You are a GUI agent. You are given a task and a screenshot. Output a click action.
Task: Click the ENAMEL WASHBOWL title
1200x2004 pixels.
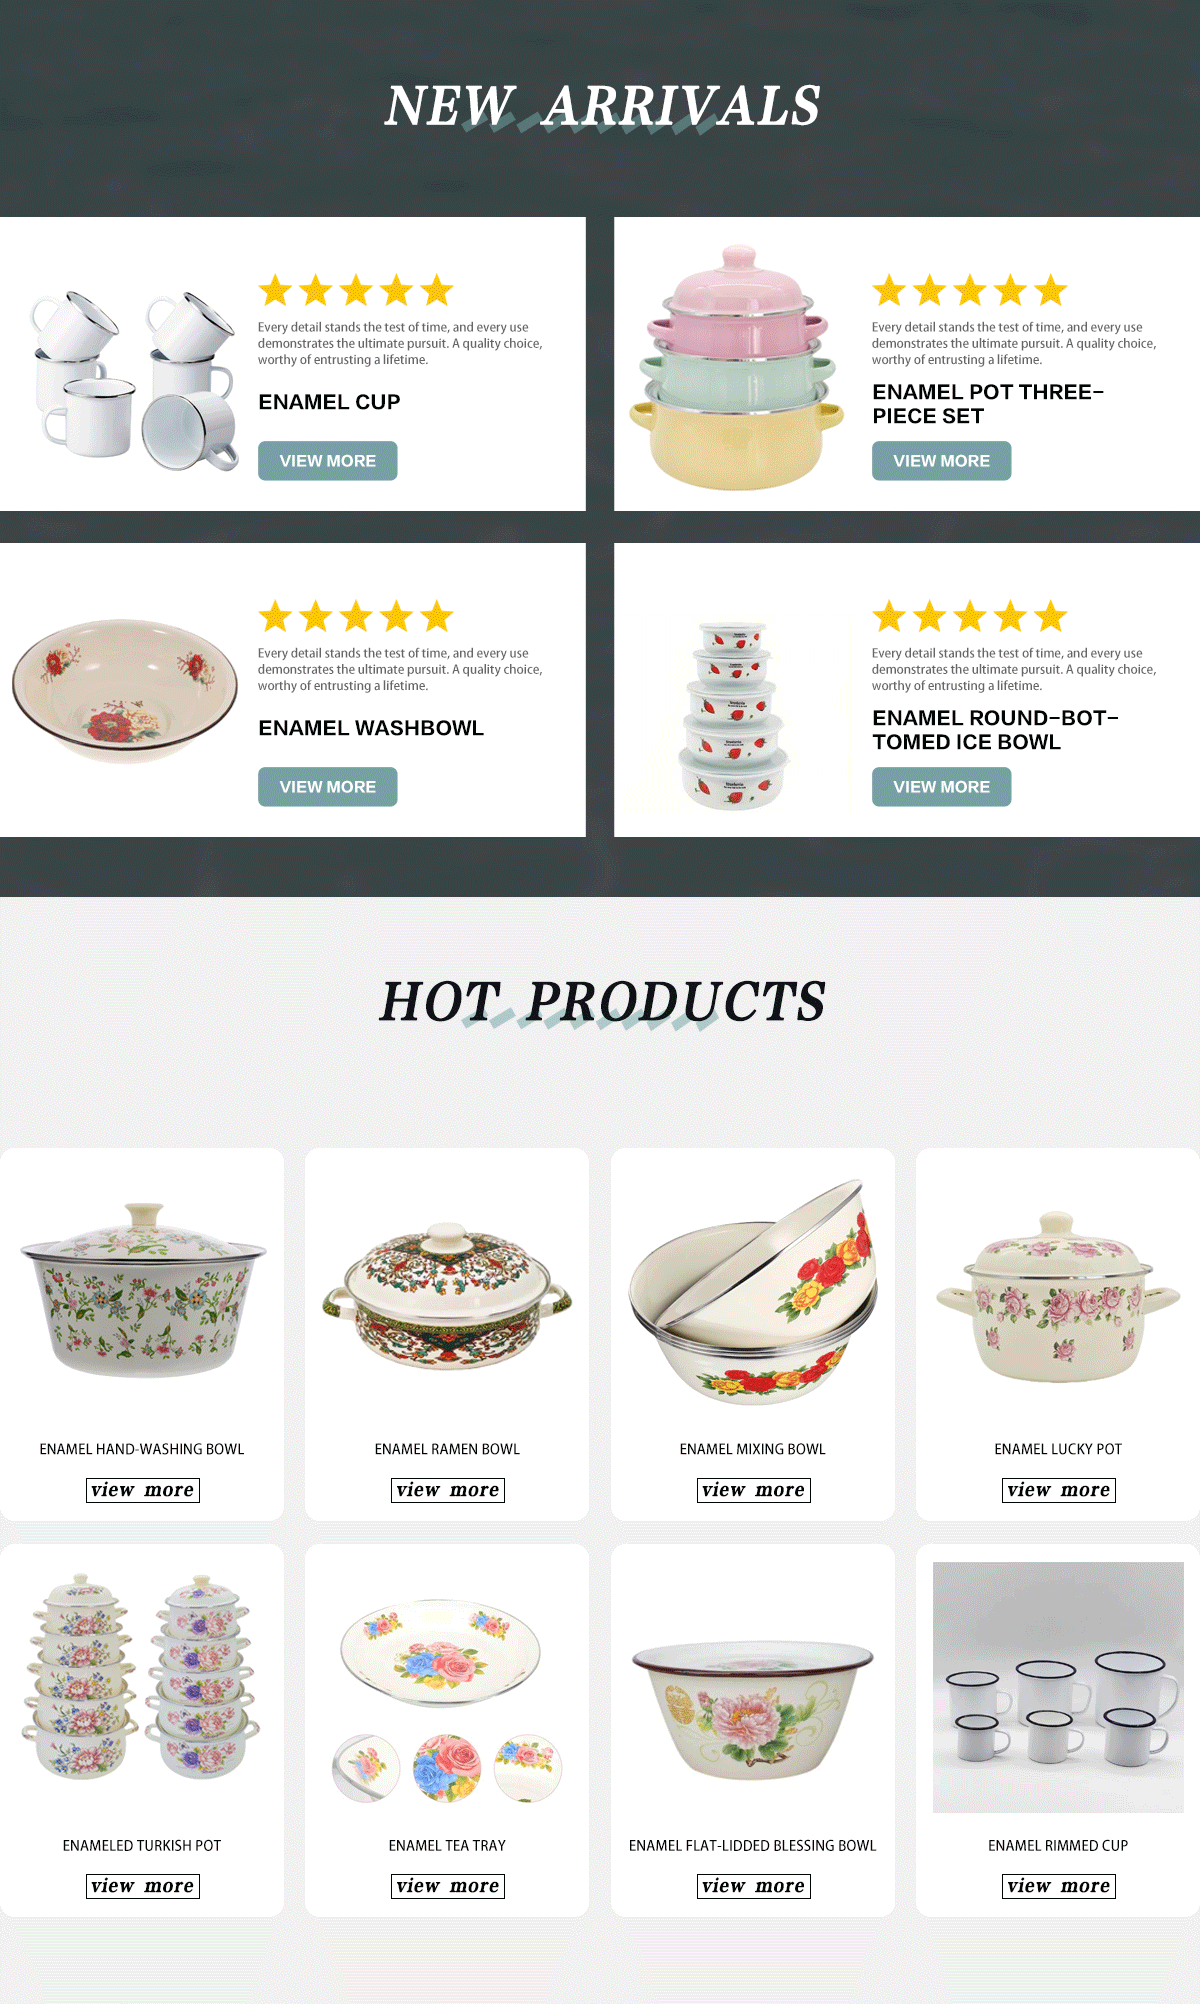[x=371, y=728]
